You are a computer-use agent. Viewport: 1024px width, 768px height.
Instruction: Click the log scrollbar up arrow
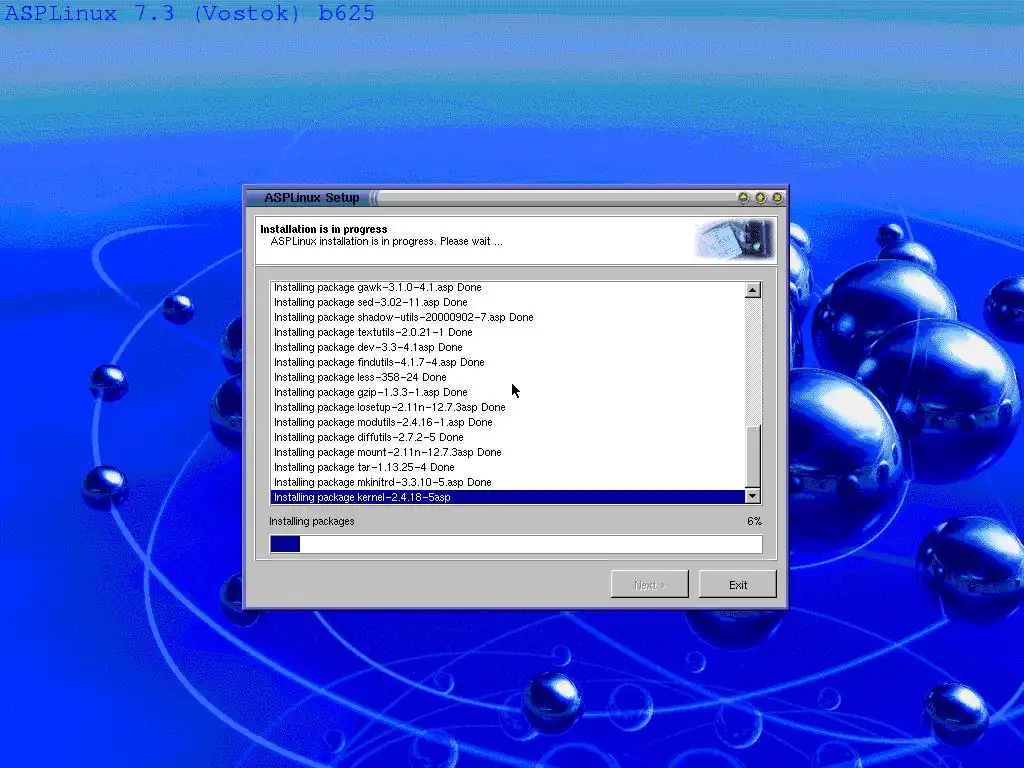click(753, 290)
